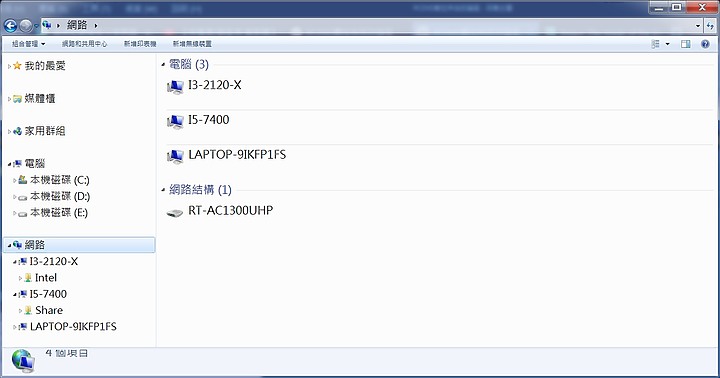Expand 媒體櫃 tree node
Screen dimensions: 720x378
(x=9, y=99)
